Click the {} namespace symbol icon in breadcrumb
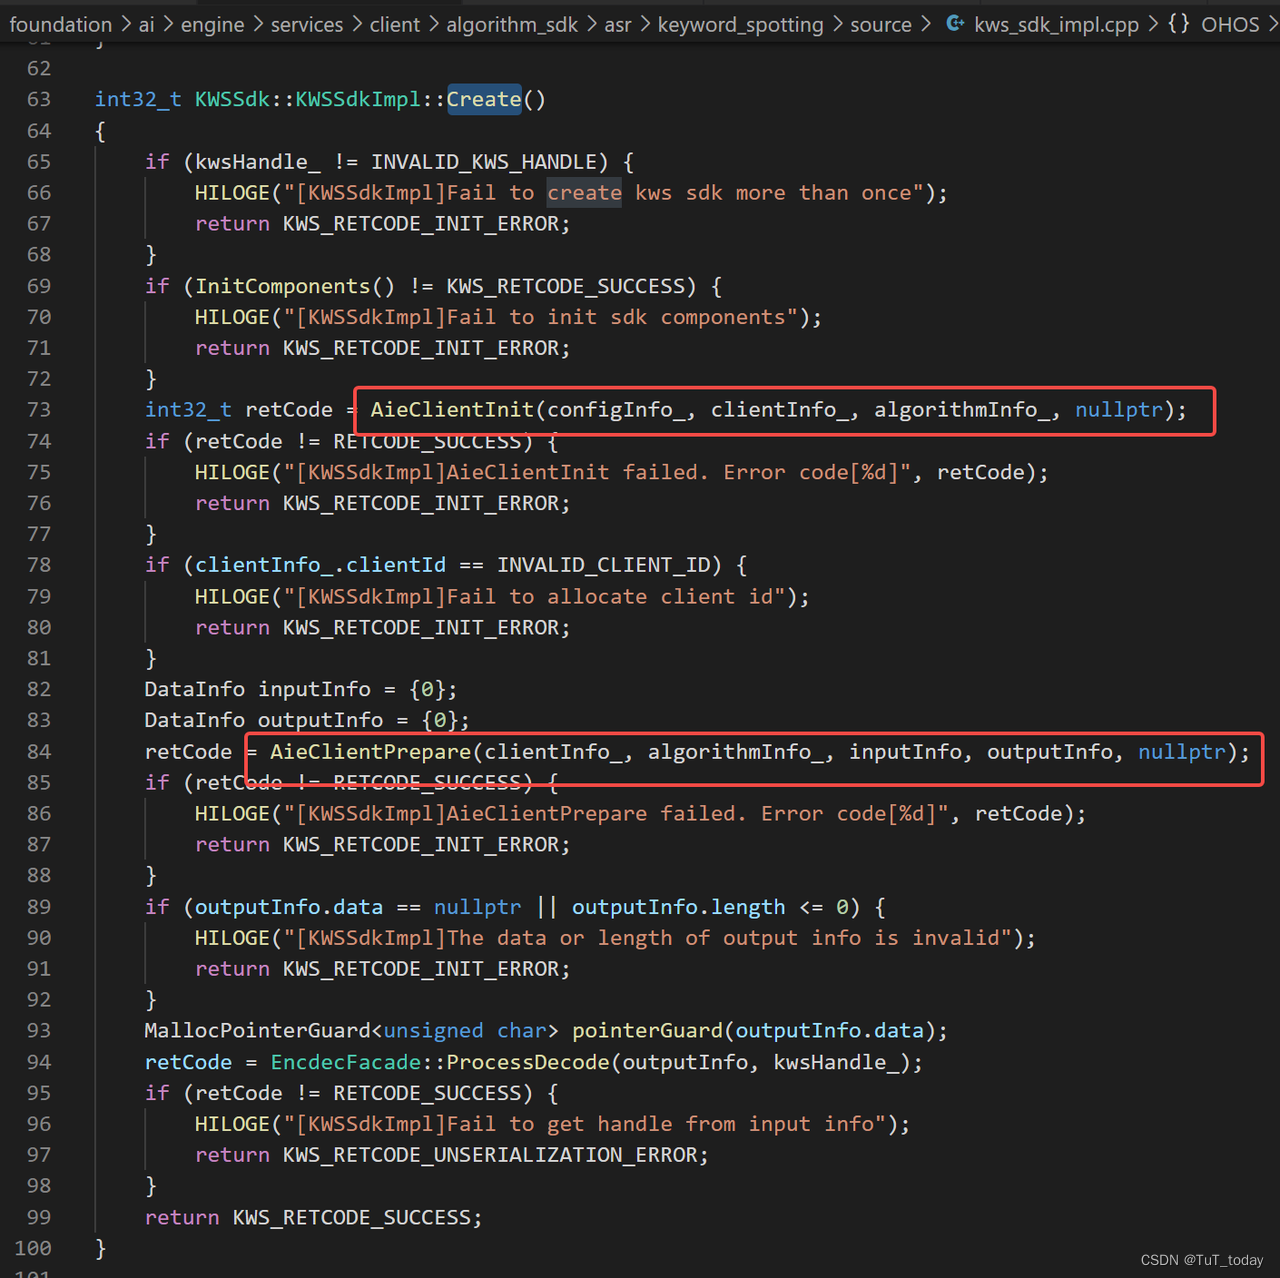Viewport: 1280px width, 1278px height. click(x=1178, y=23)
